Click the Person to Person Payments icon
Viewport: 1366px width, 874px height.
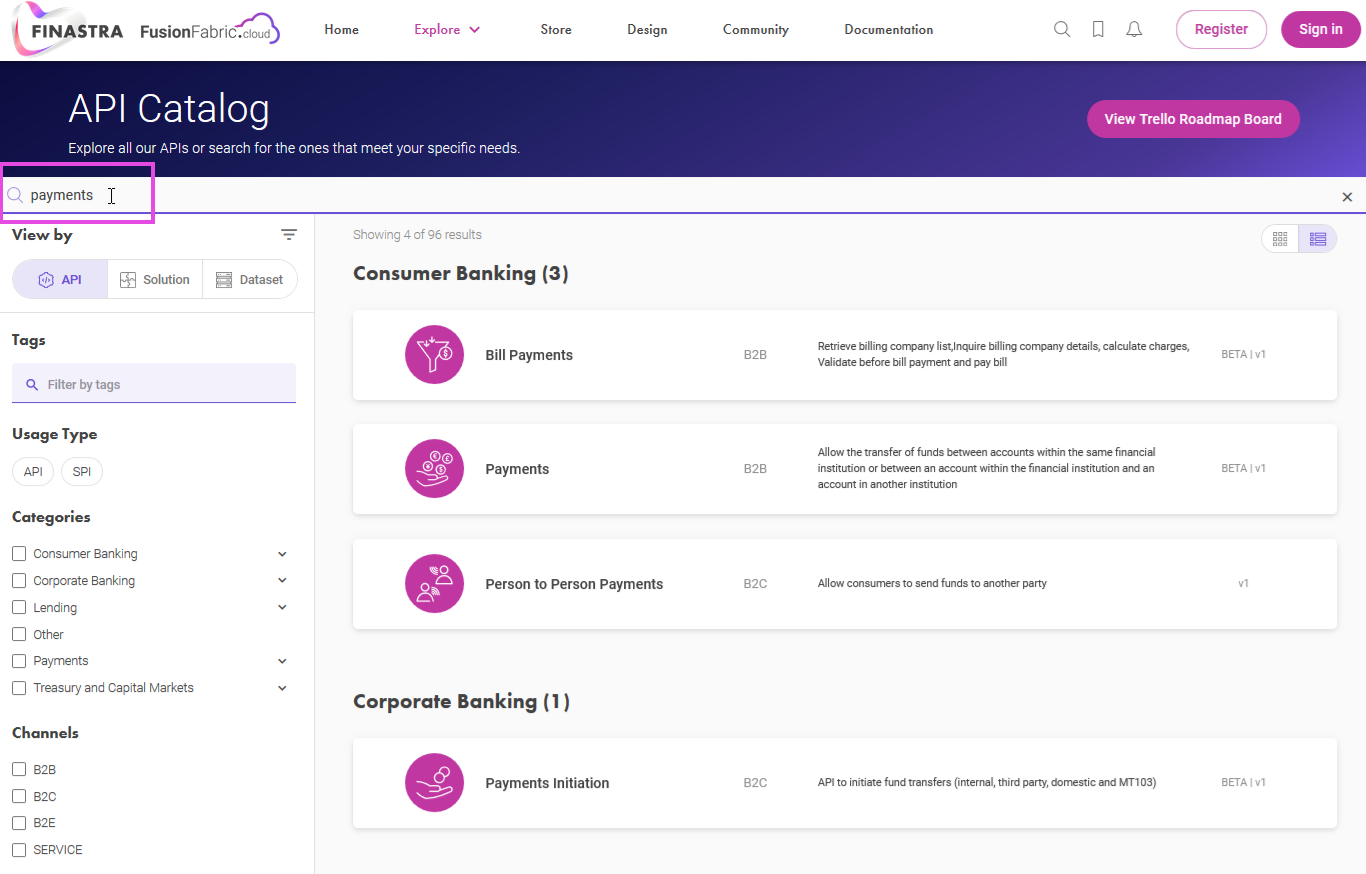pos(434,583)
